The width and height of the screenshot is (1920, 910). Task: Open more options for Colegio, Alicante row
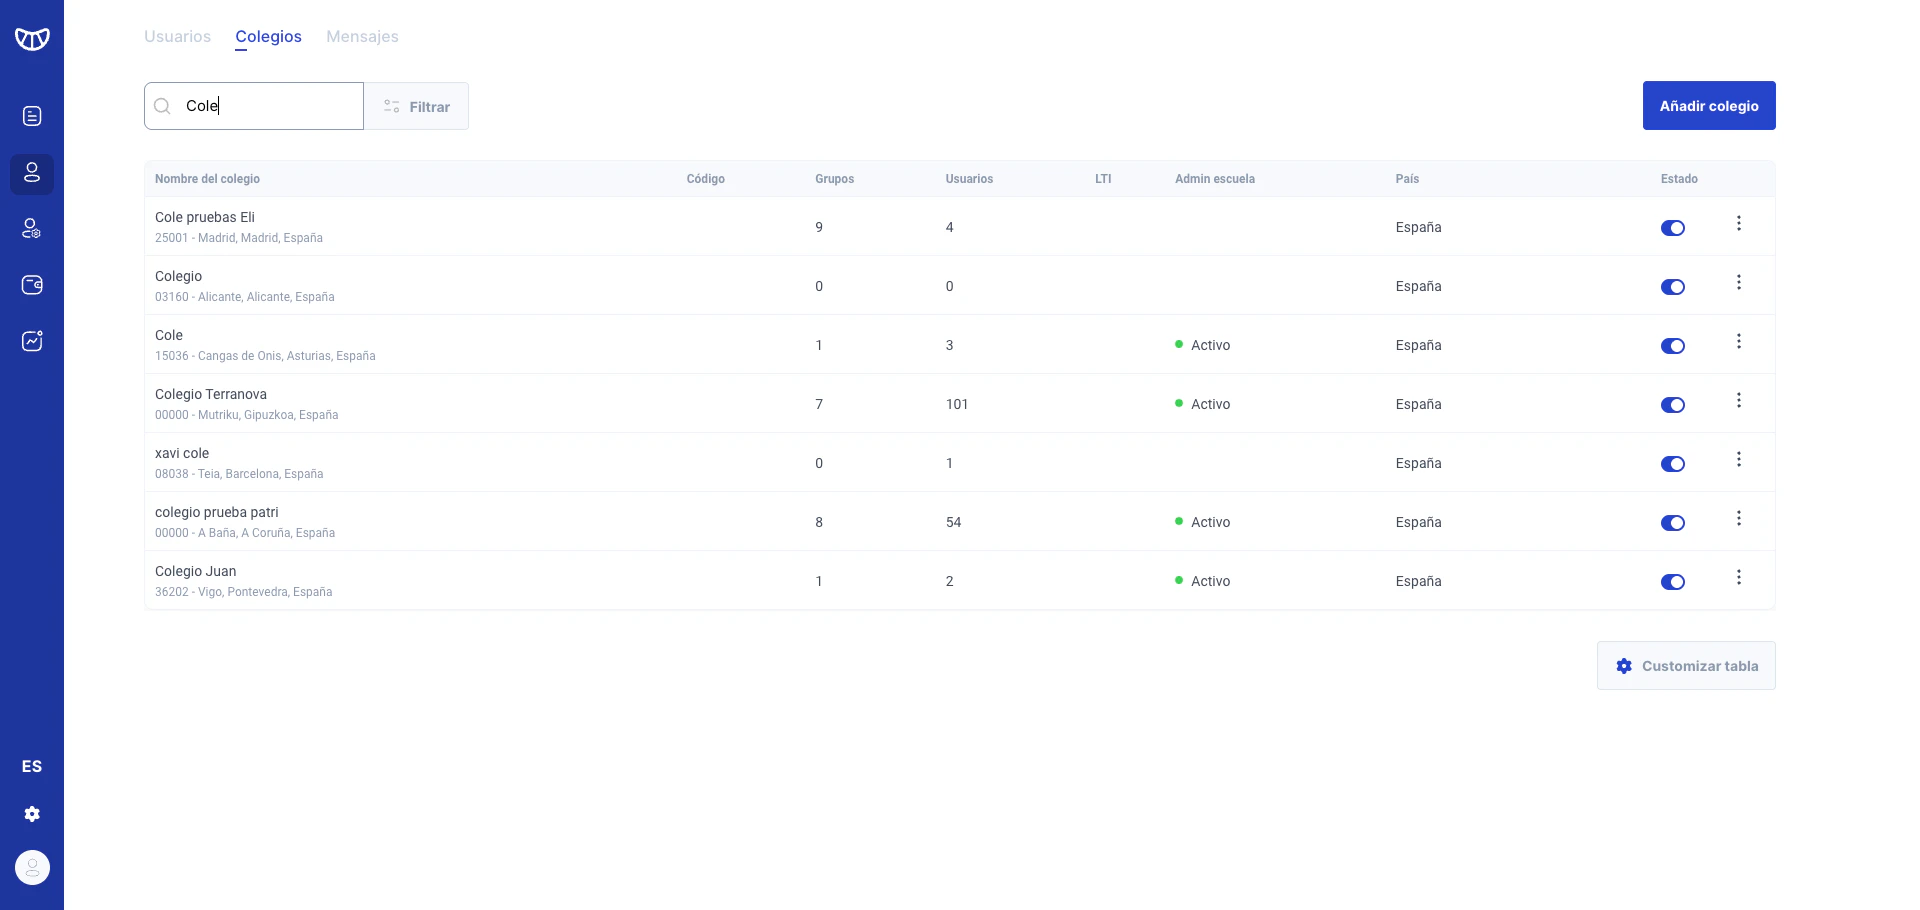coord(1739,282)
